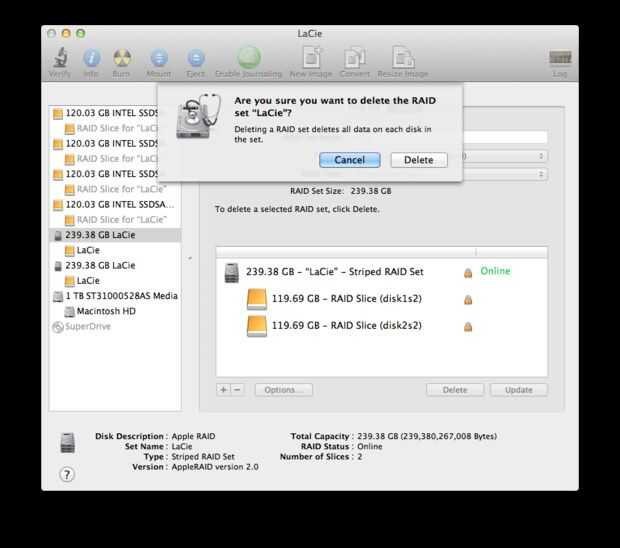Click the RAID Set Size value 239.38 GB

371,191
